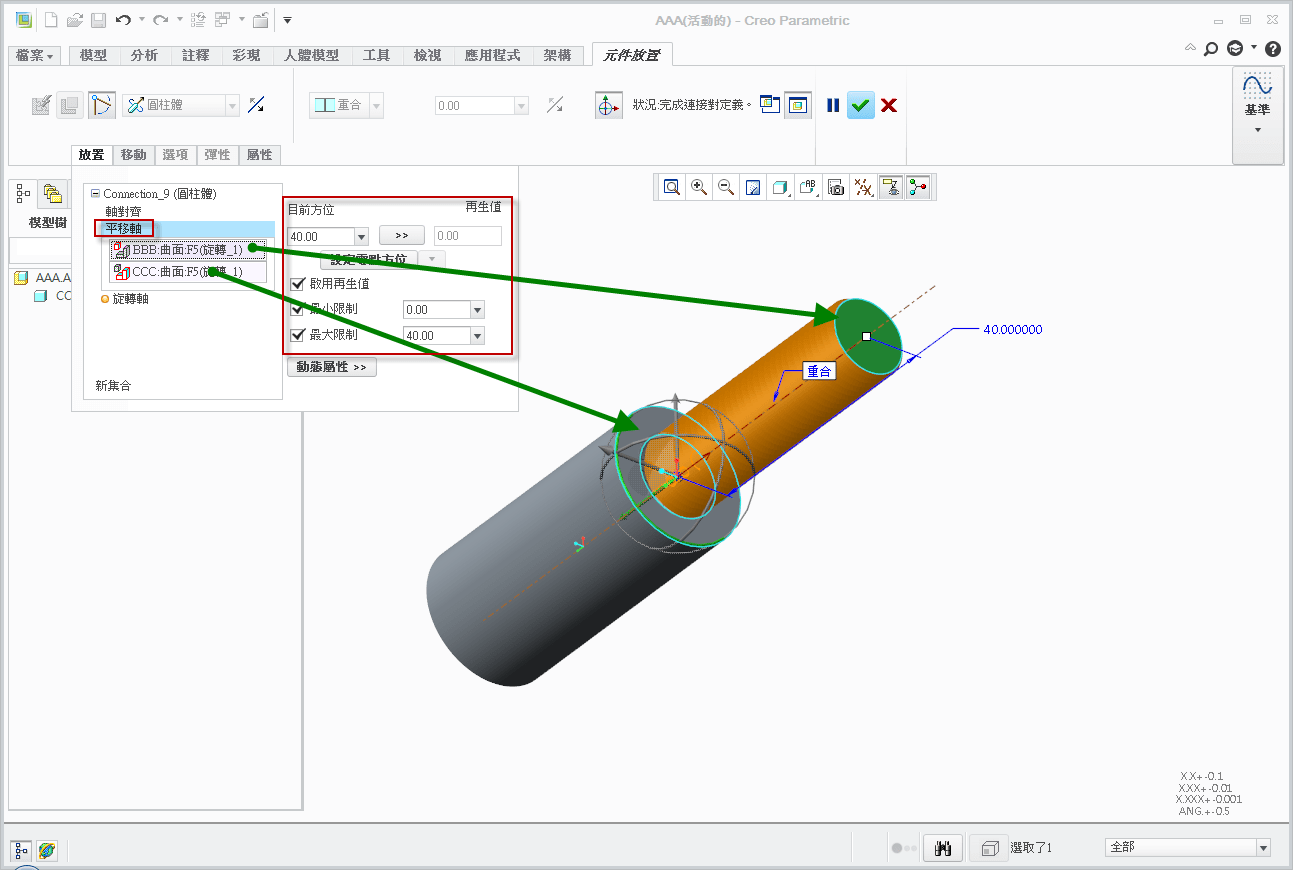Click the Zoom In magnifier icon
The width and height of the screenshot is (1293, 870).
pos(699,187)
